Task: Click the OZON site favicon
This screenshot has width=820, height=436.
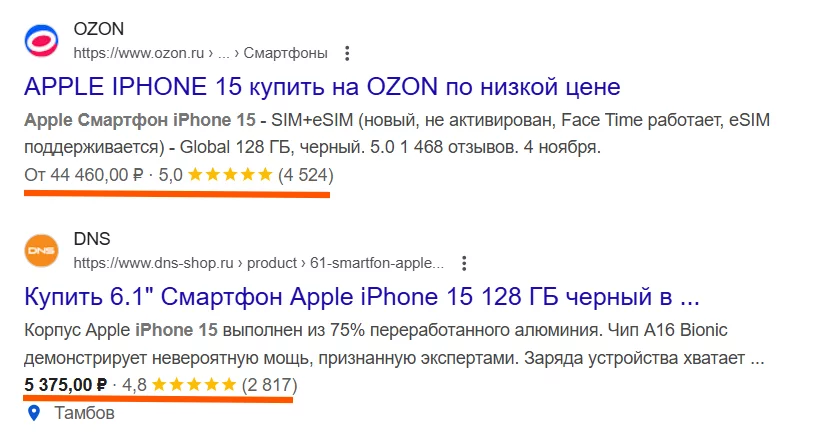Action: pyautogui.click(x=41, y=40)
